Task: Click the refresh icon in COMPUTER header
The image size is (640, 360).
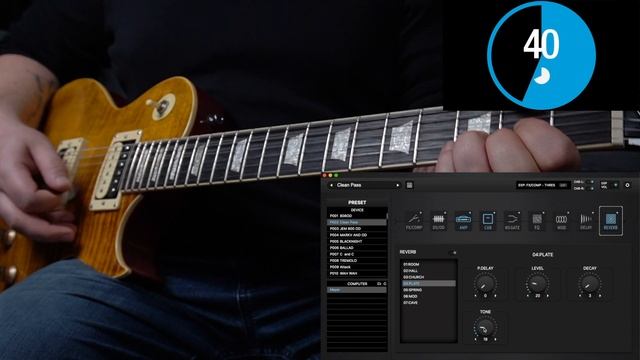Action: (x=385, y=284)
